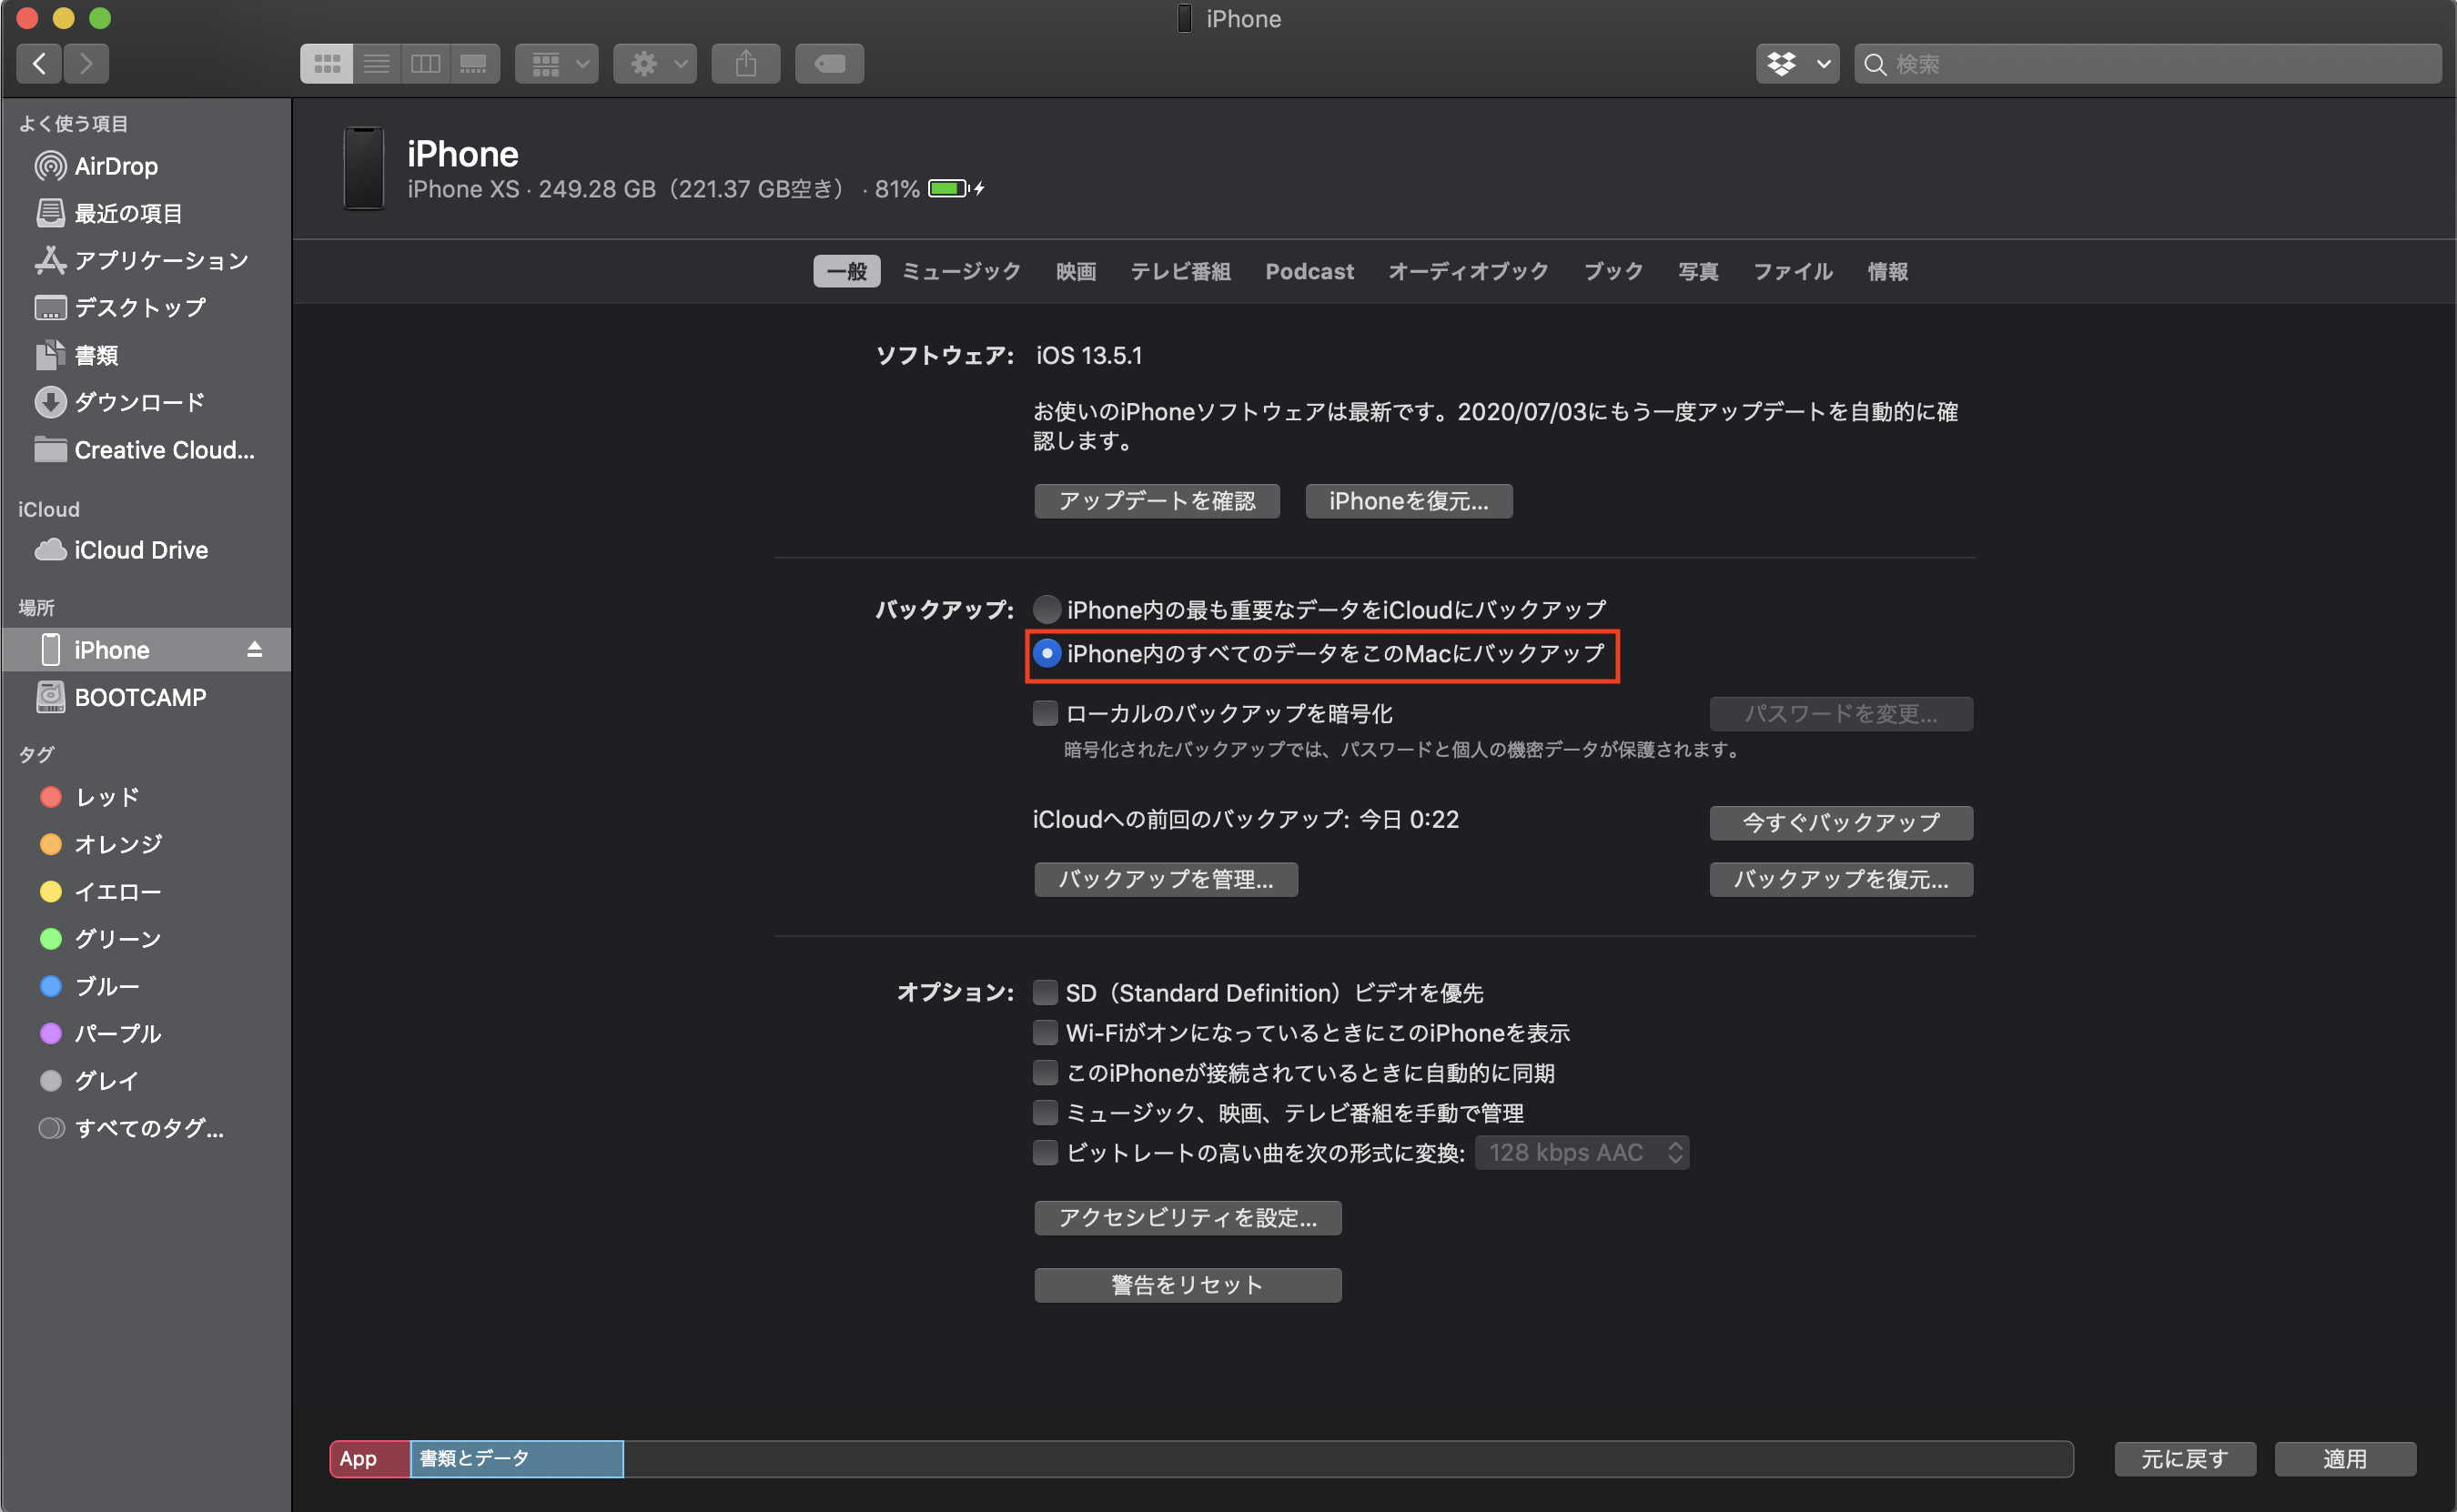Click the share icon in toolbar
Image resolution: width=2457 pixels, height=1512 pixels.
pos(746,64)
